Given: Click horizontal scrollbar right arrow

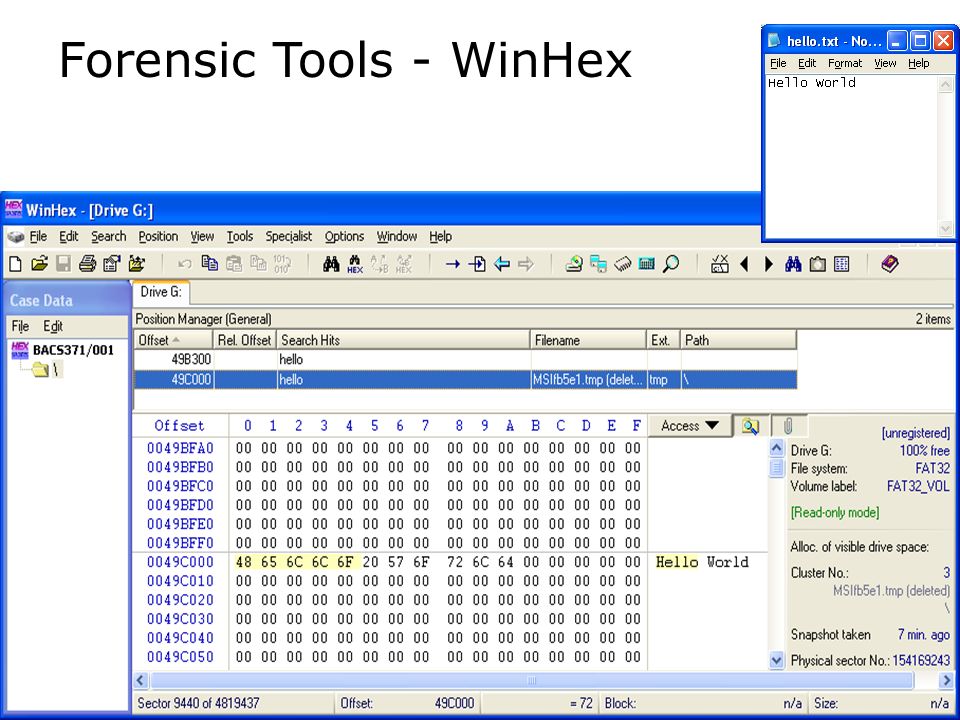Looking at the screenshot, I should pyautogui.click(x=947, y=680).
